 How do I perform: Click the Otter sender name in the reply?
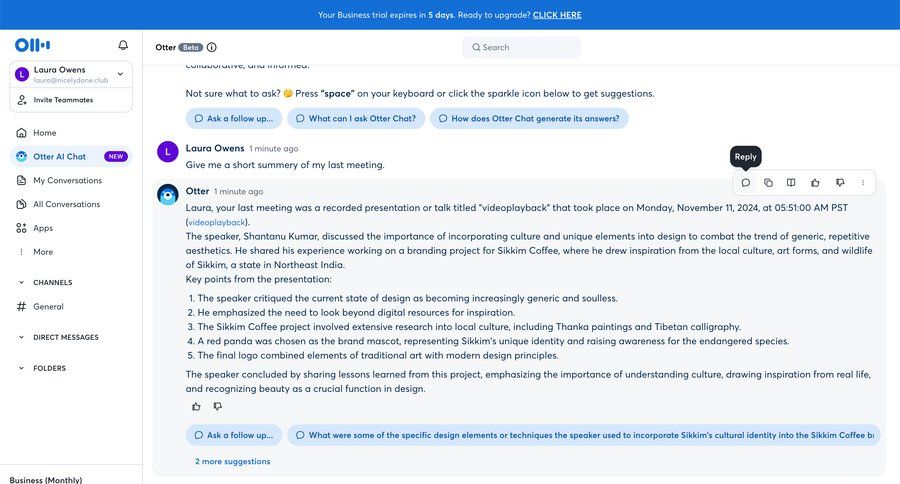[x=197, y=191]
